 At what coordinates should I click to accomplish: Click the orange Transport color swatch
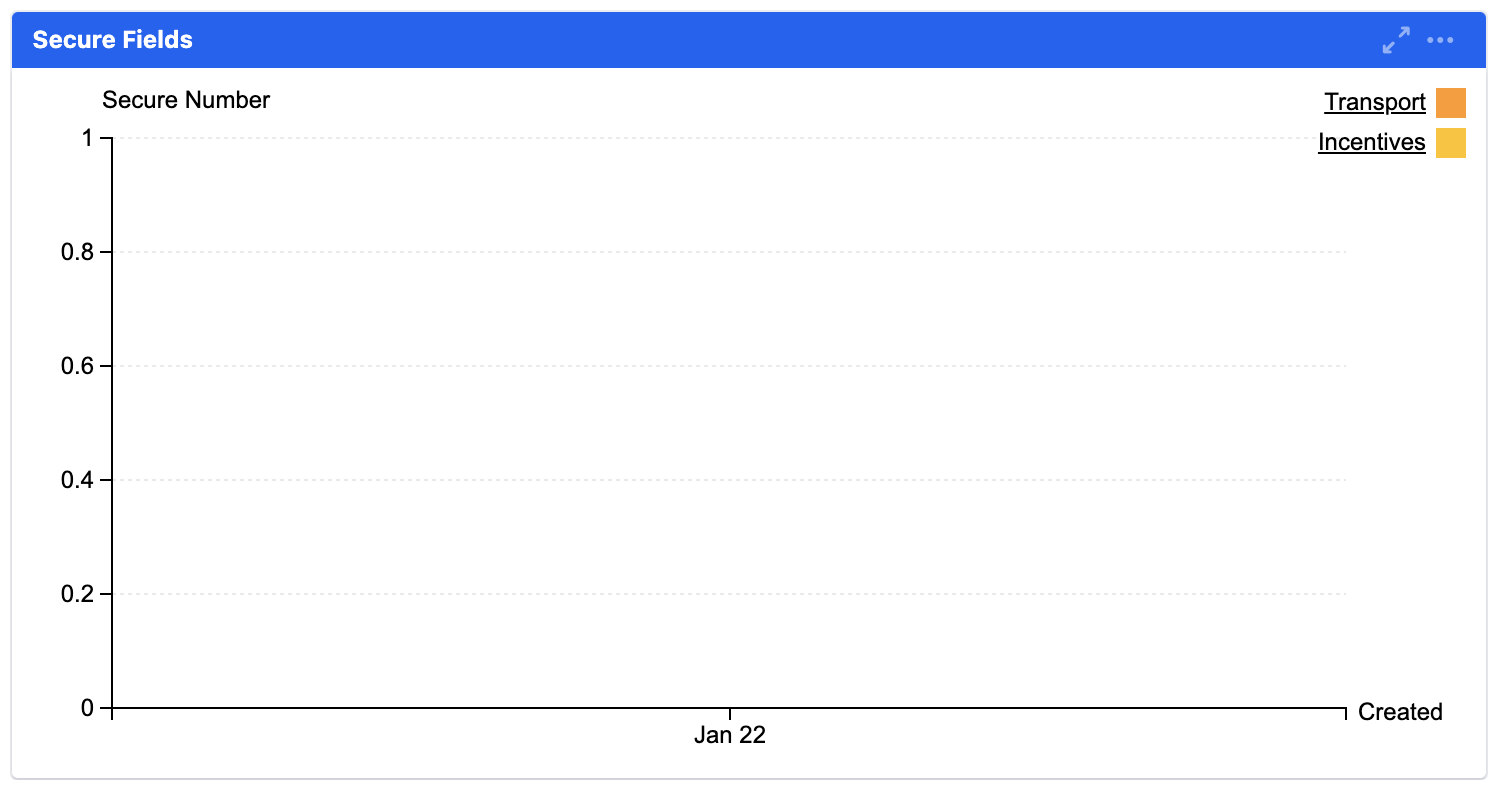[1451, 102]
